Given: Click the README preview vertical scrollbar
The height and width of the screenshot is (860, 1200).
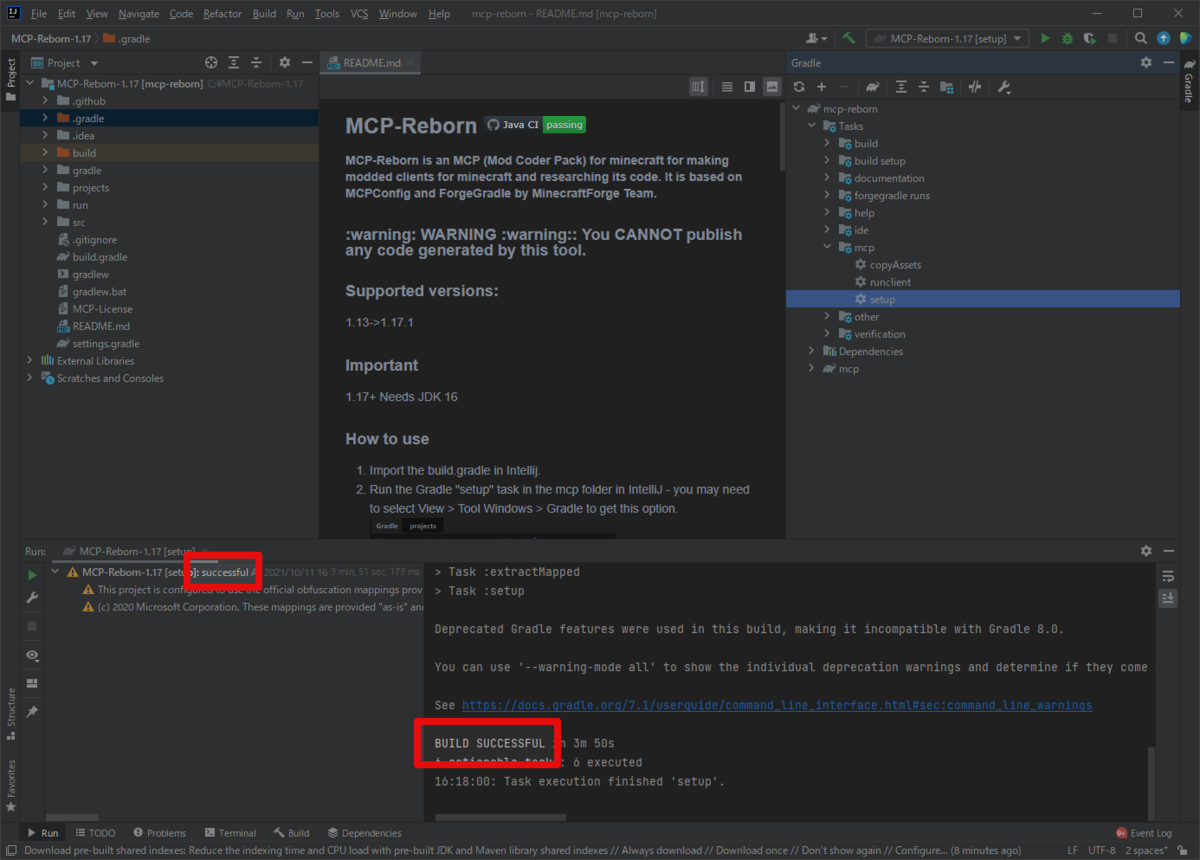Looking at the screenshot, I should 781,135.
